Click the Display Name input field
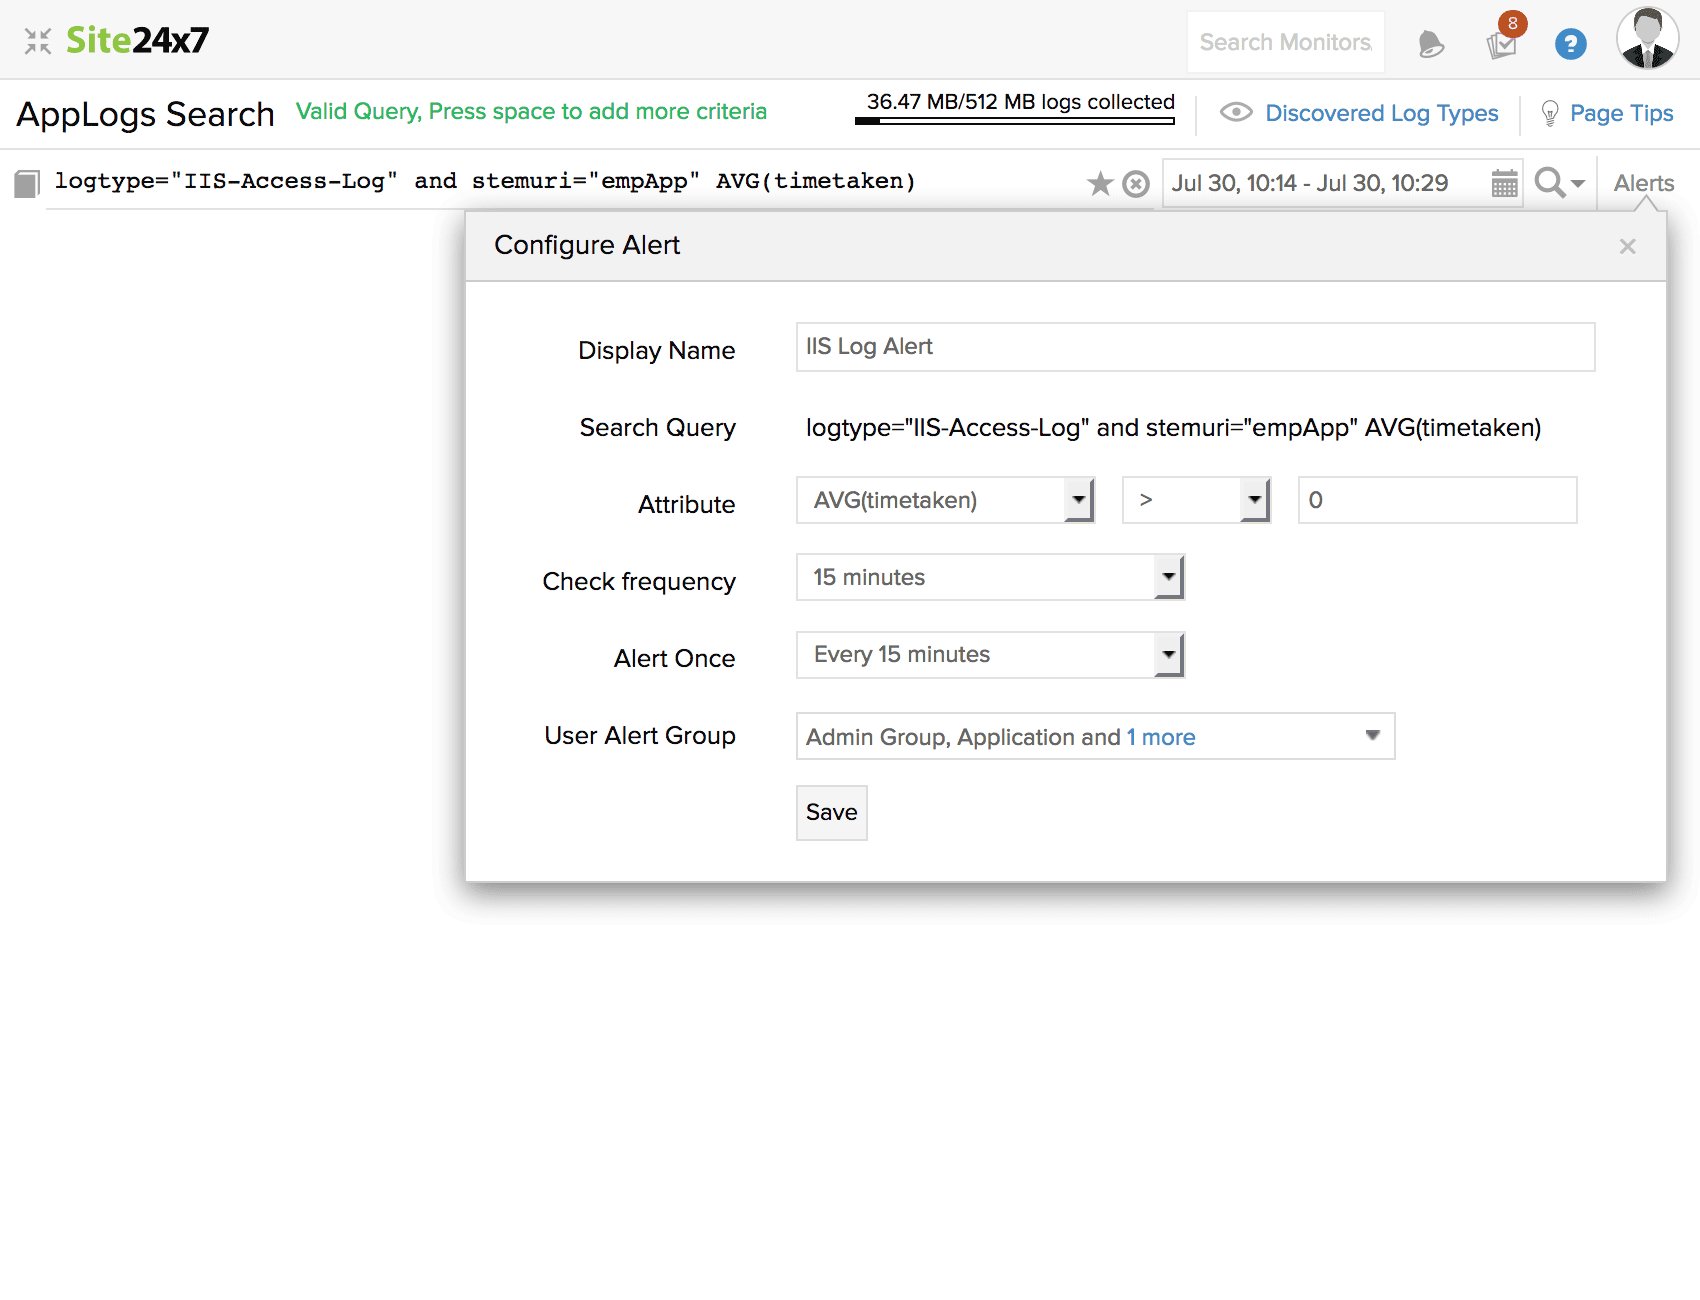 (1195, 347)
